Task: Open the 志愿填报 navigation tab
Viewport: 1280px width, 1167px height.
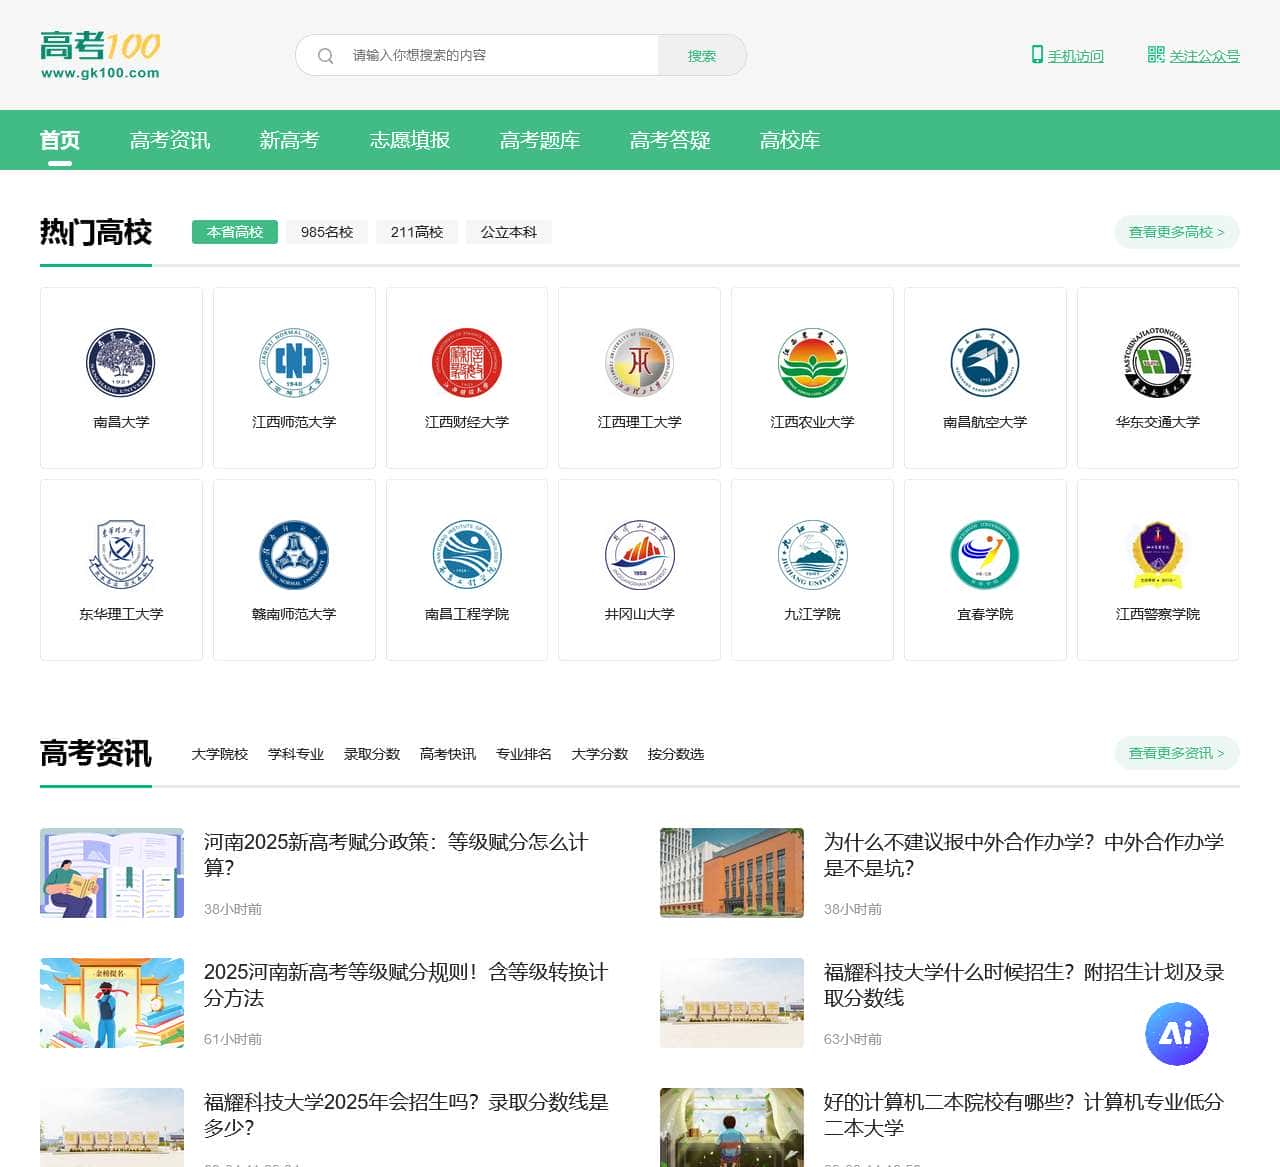Action: (410, 140)
